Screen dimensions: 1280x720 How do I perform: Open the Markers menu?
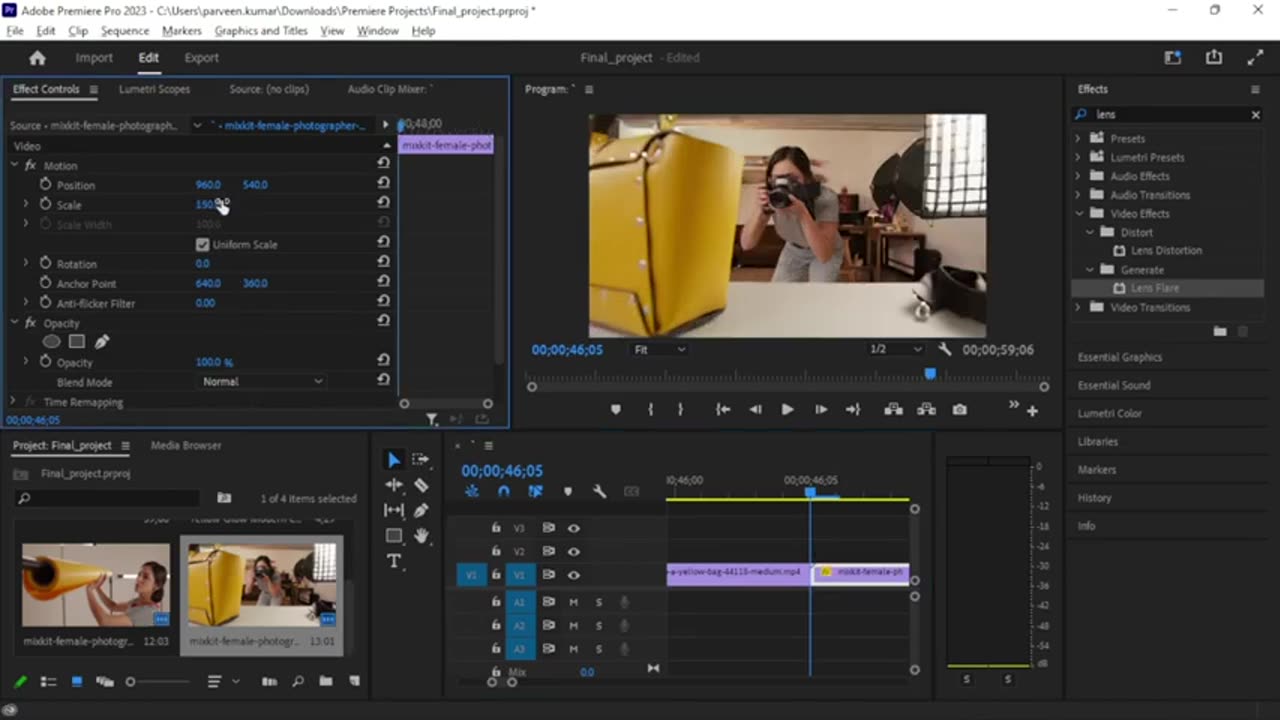pyautogui.click(x=181, y=31)
